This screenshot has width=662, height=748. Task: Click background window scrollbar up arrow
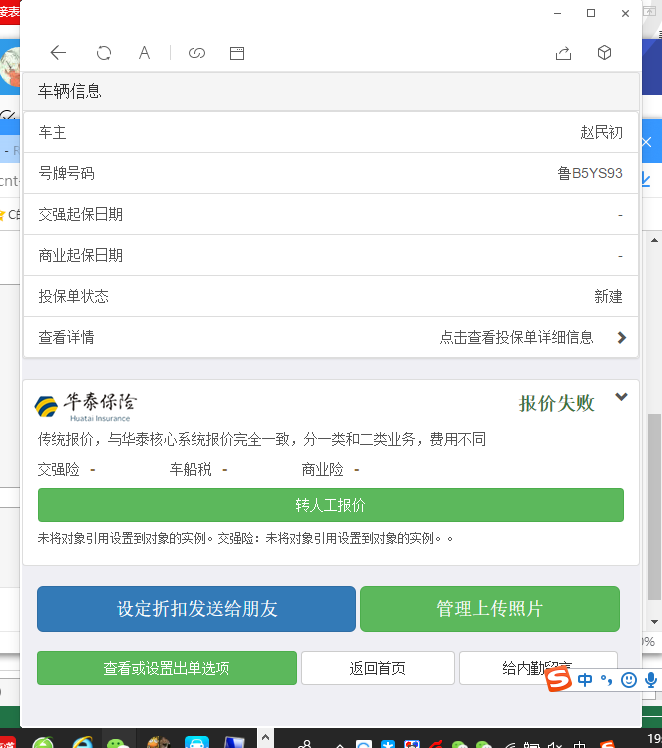(x=654, y=240)
